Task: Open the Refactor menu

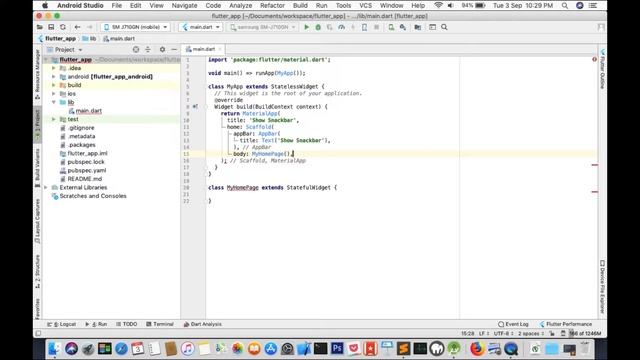Action: tap(272, 6)
